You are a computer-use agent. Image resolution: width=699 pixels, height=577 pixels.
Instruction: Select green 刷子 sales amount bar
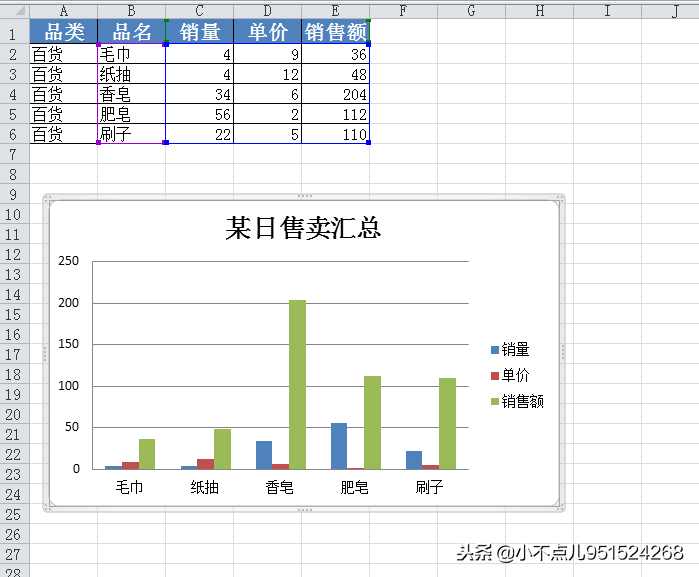[448, 424]
